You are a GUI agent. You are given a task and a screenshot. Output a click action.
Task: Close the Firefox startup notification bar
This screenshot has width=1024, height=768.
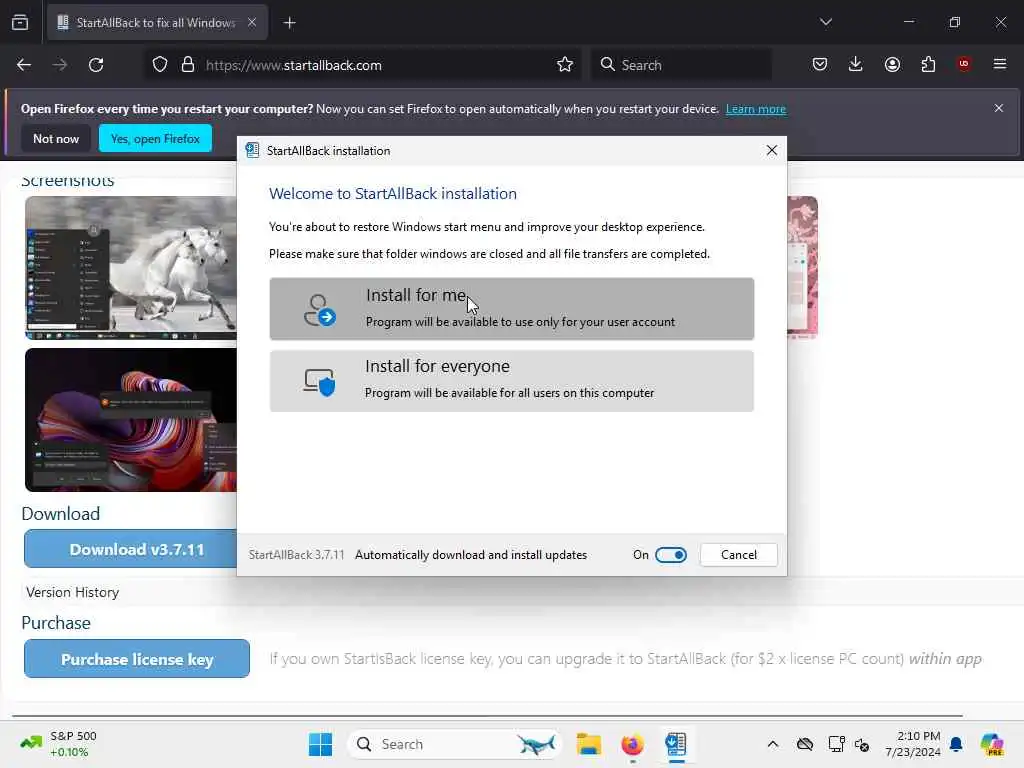(x=999, y=108)
